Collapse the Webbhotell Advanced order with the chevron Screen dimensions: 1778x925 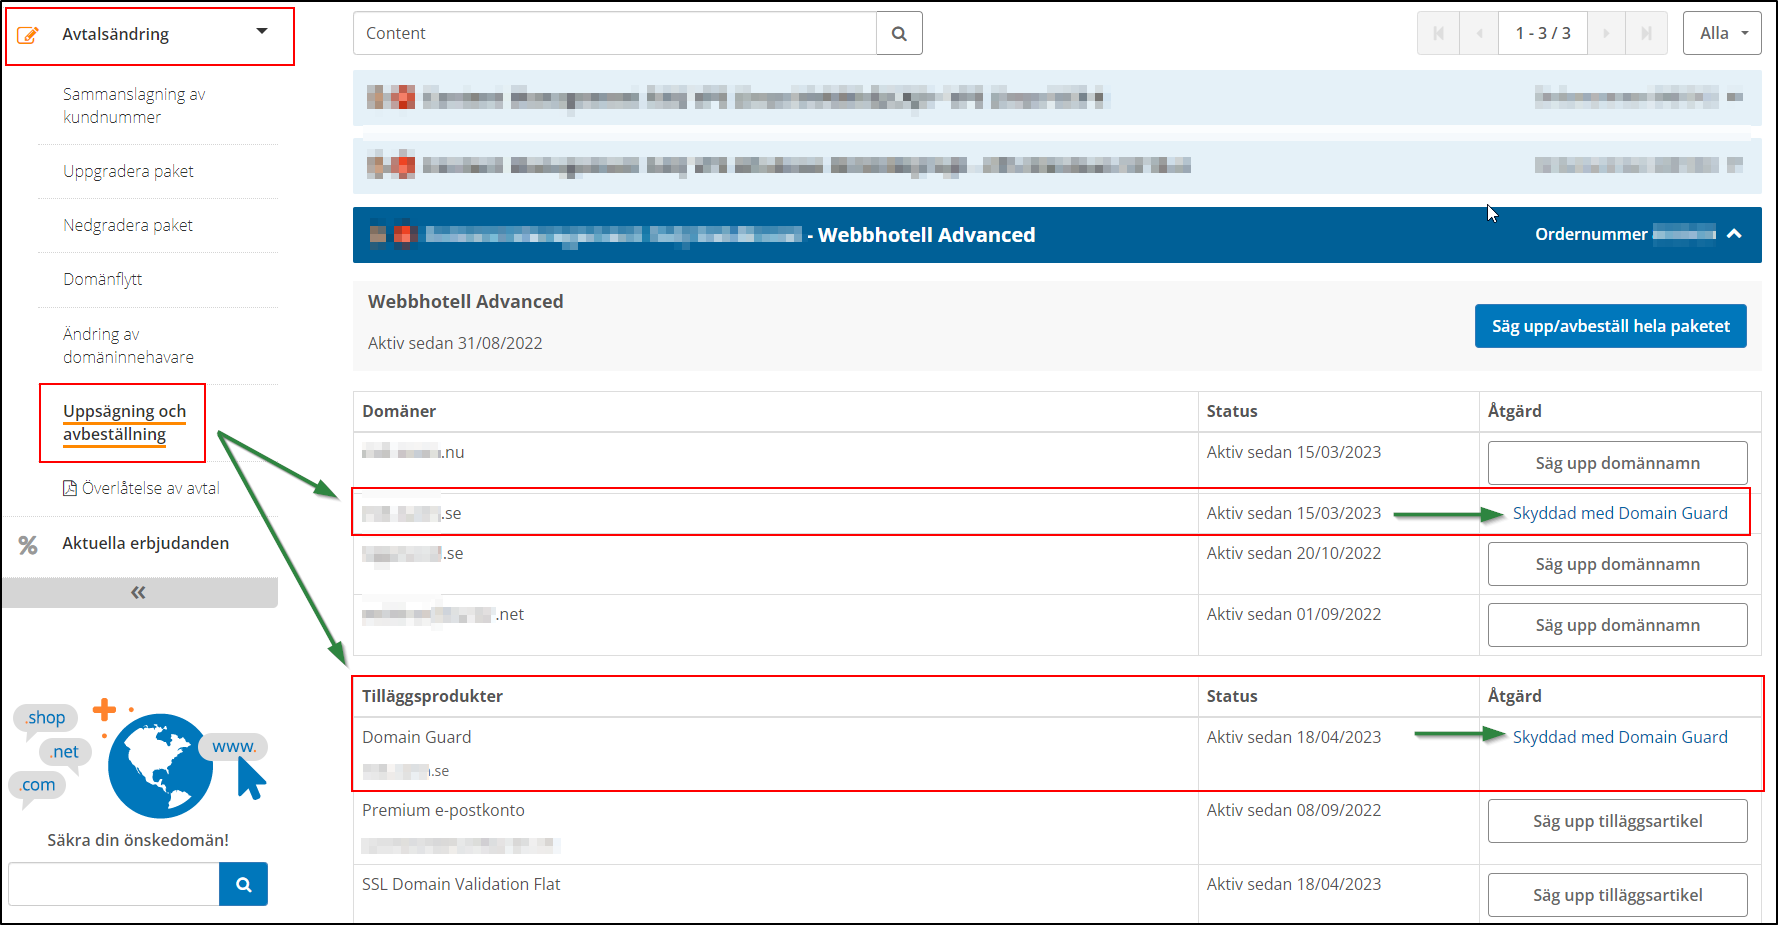(x=1734, y=234)
